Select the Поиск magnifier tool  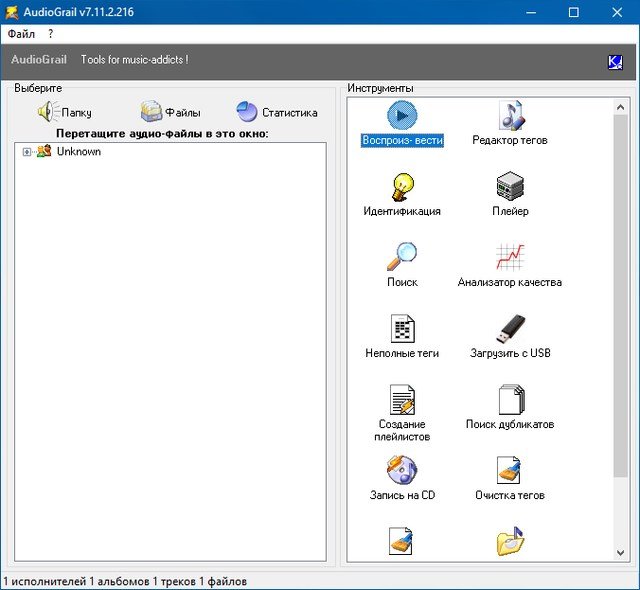pos(401,257)
